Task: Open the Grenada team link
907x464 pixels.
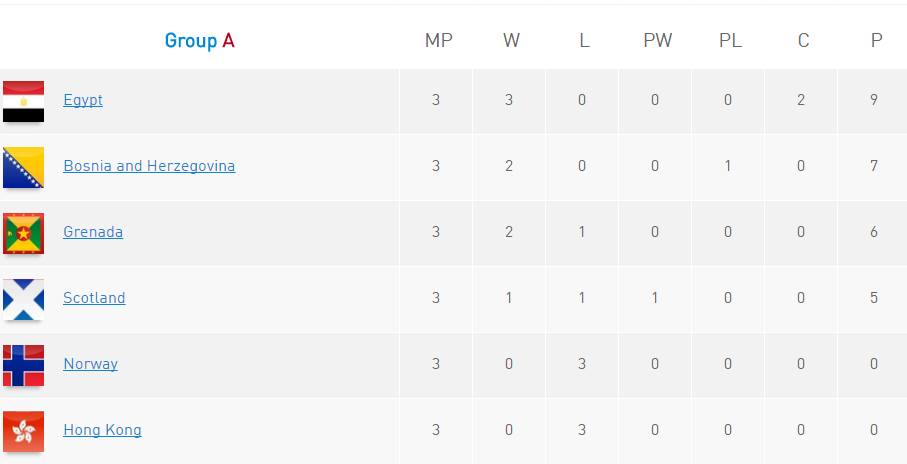Action: pyautogui.click(x=93, y=232)
